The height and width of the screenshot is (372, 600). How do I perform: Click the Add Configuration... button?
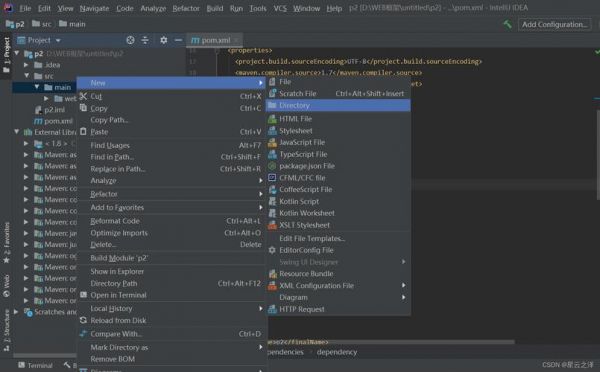pos(554,24)
